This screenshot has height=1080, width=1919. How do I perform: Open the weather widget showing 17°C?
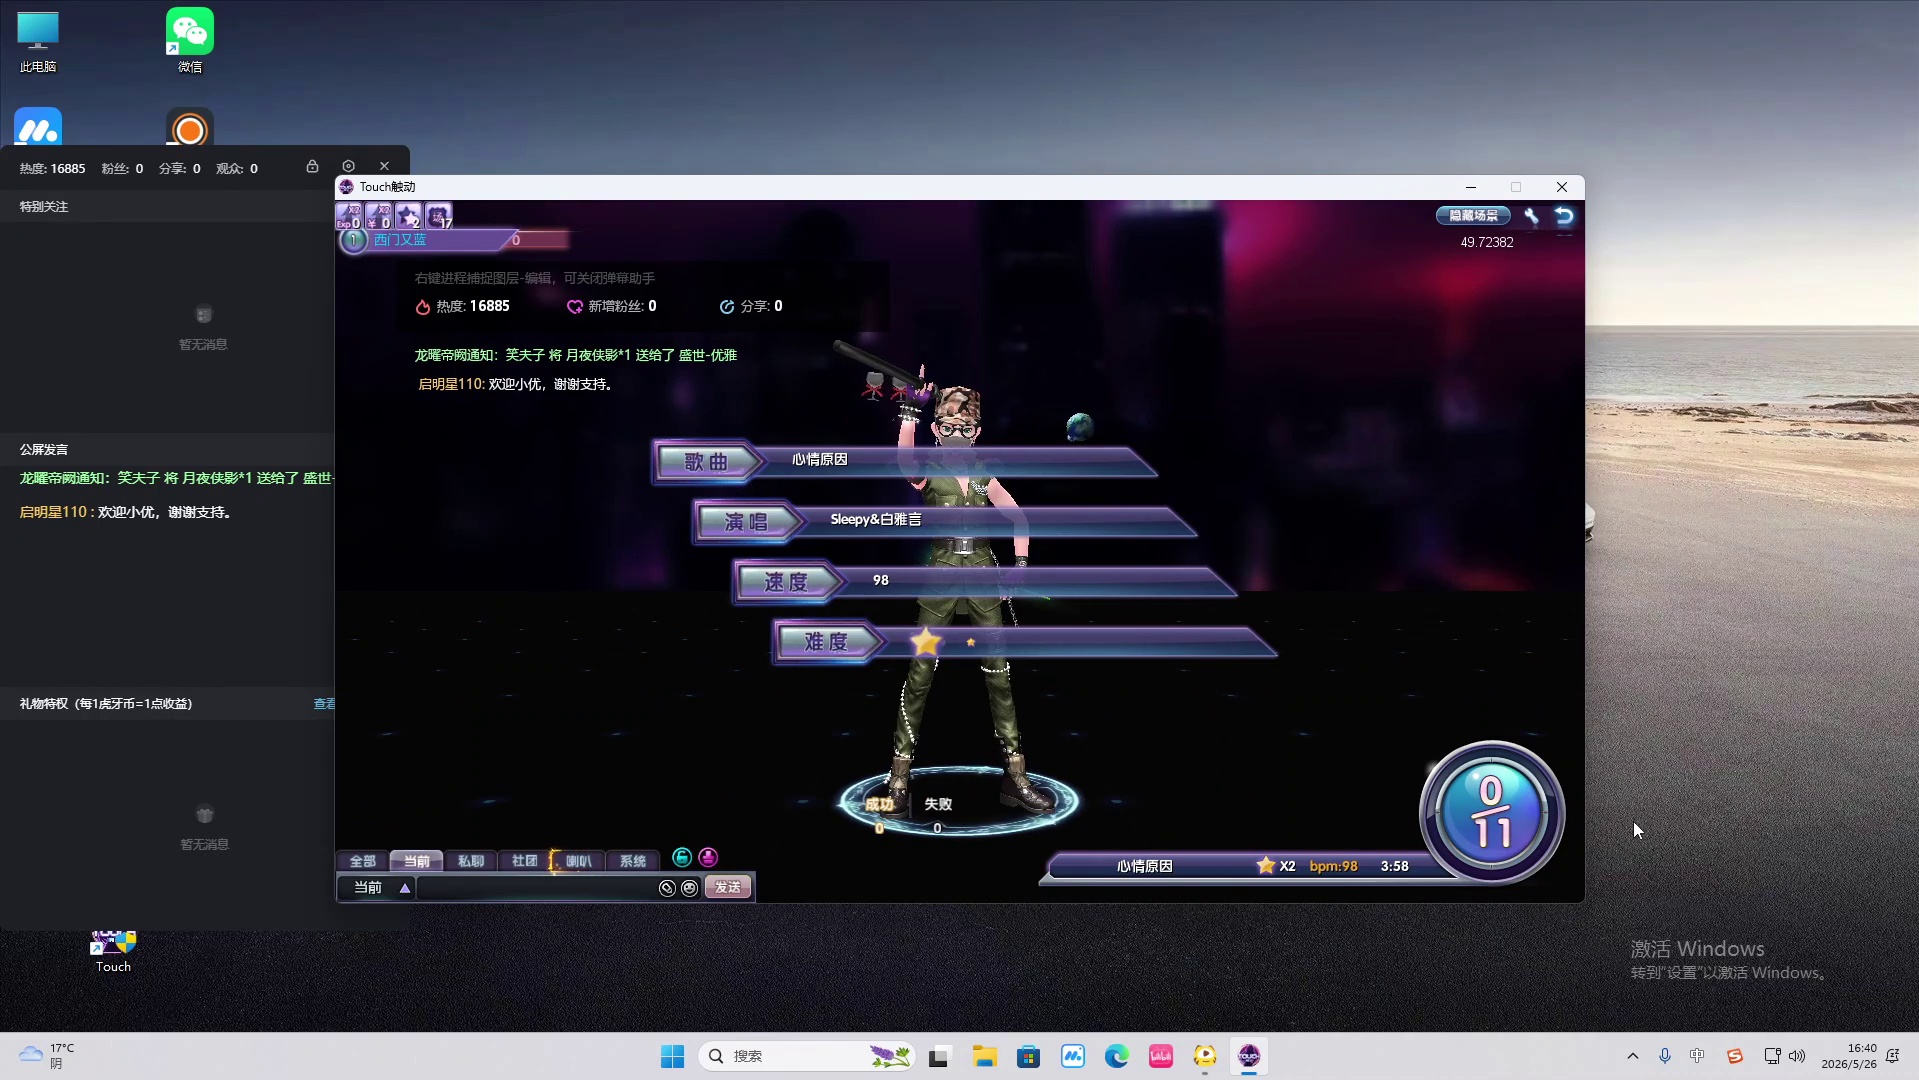click(x=46, y=1056)
